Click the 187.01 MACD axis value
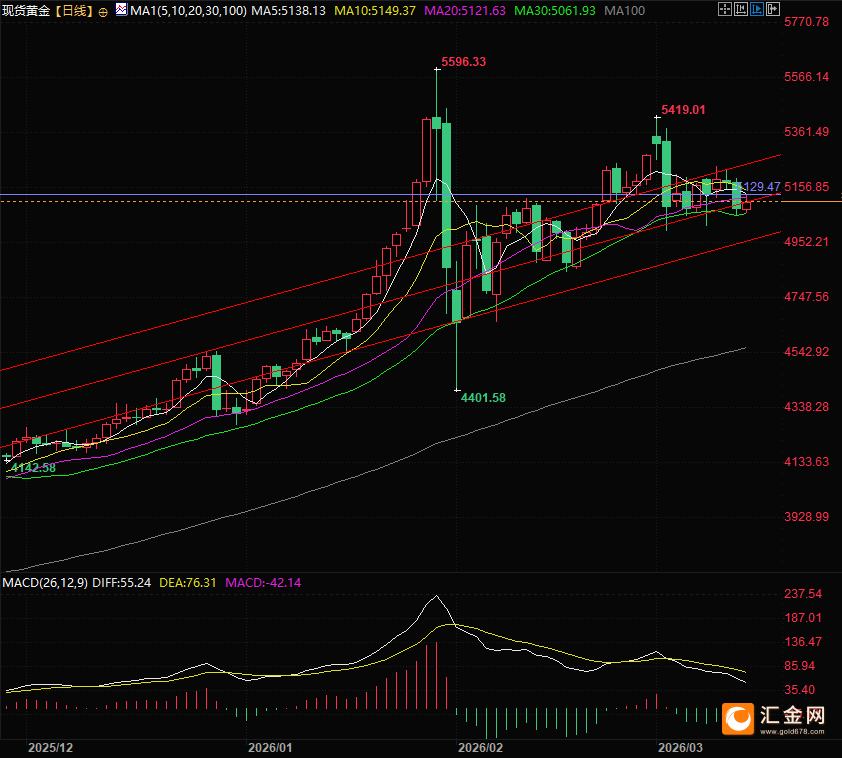The image size is (842, 758). (x=803, y=618)
